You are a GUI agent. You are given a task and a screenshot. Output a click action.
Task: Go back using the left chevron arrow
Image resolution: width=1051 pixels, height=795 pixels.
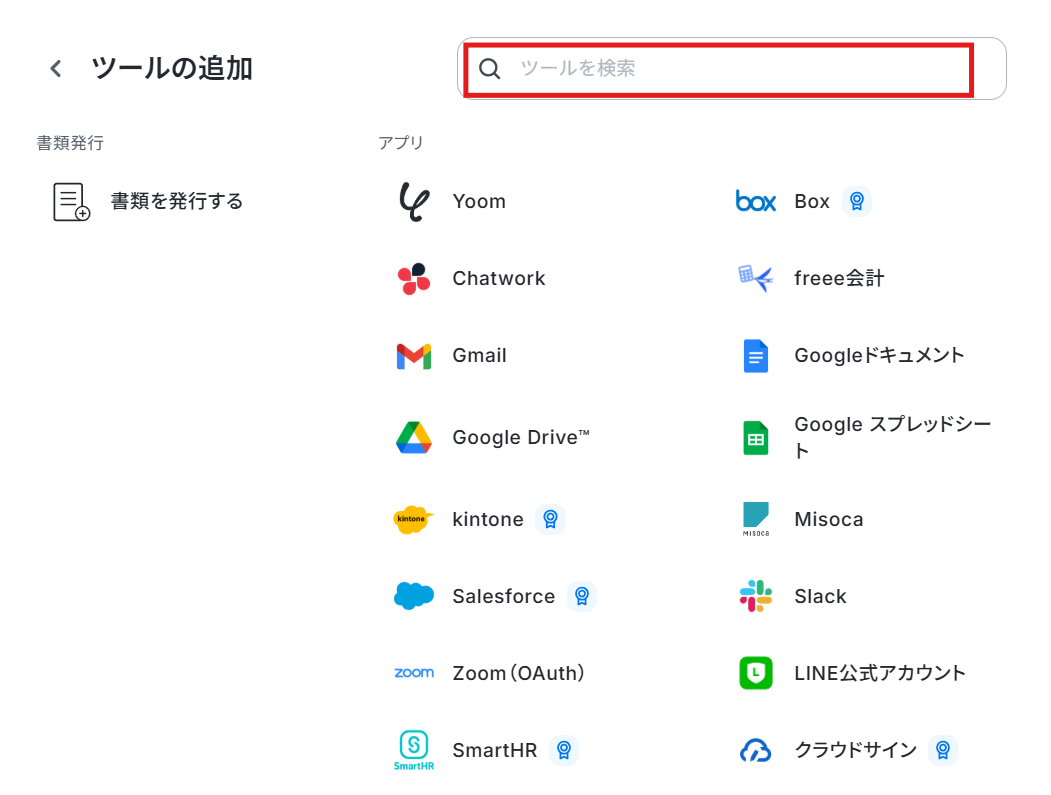(x=56, y=68)
